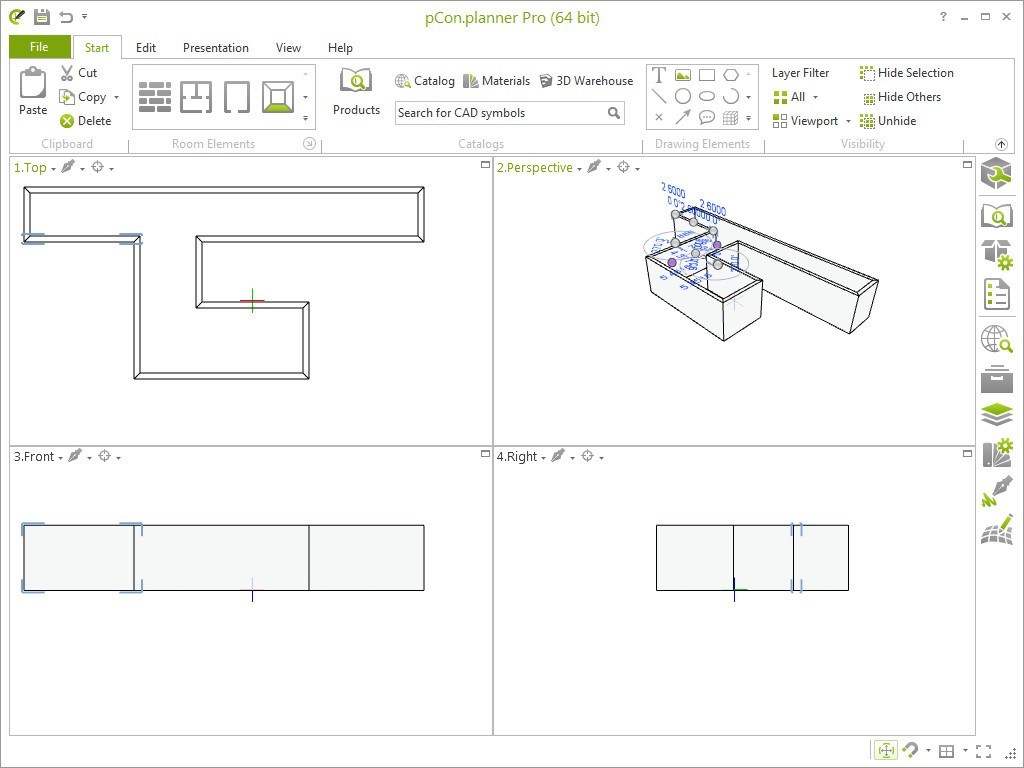
Task: Maximize the Top viewport
Action: [485, 165]
